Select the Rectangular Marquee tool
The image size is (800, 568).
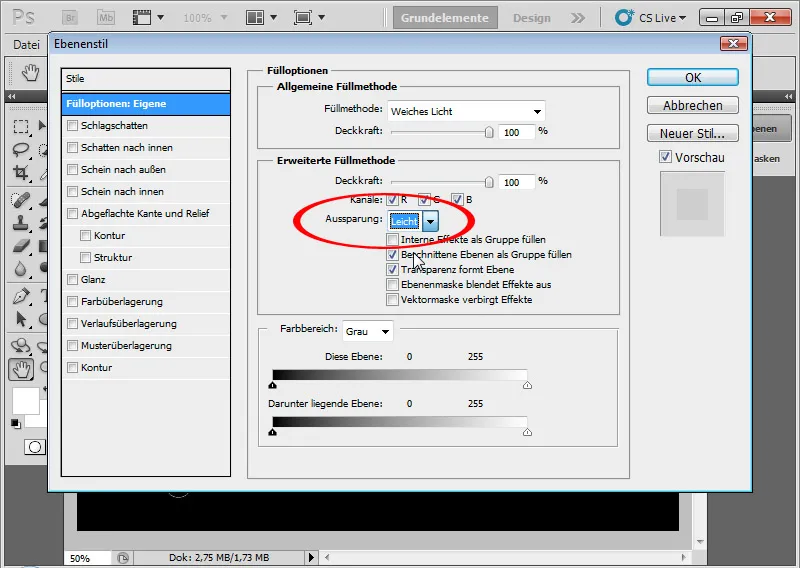pyautogui.click(x=21, y=127)
